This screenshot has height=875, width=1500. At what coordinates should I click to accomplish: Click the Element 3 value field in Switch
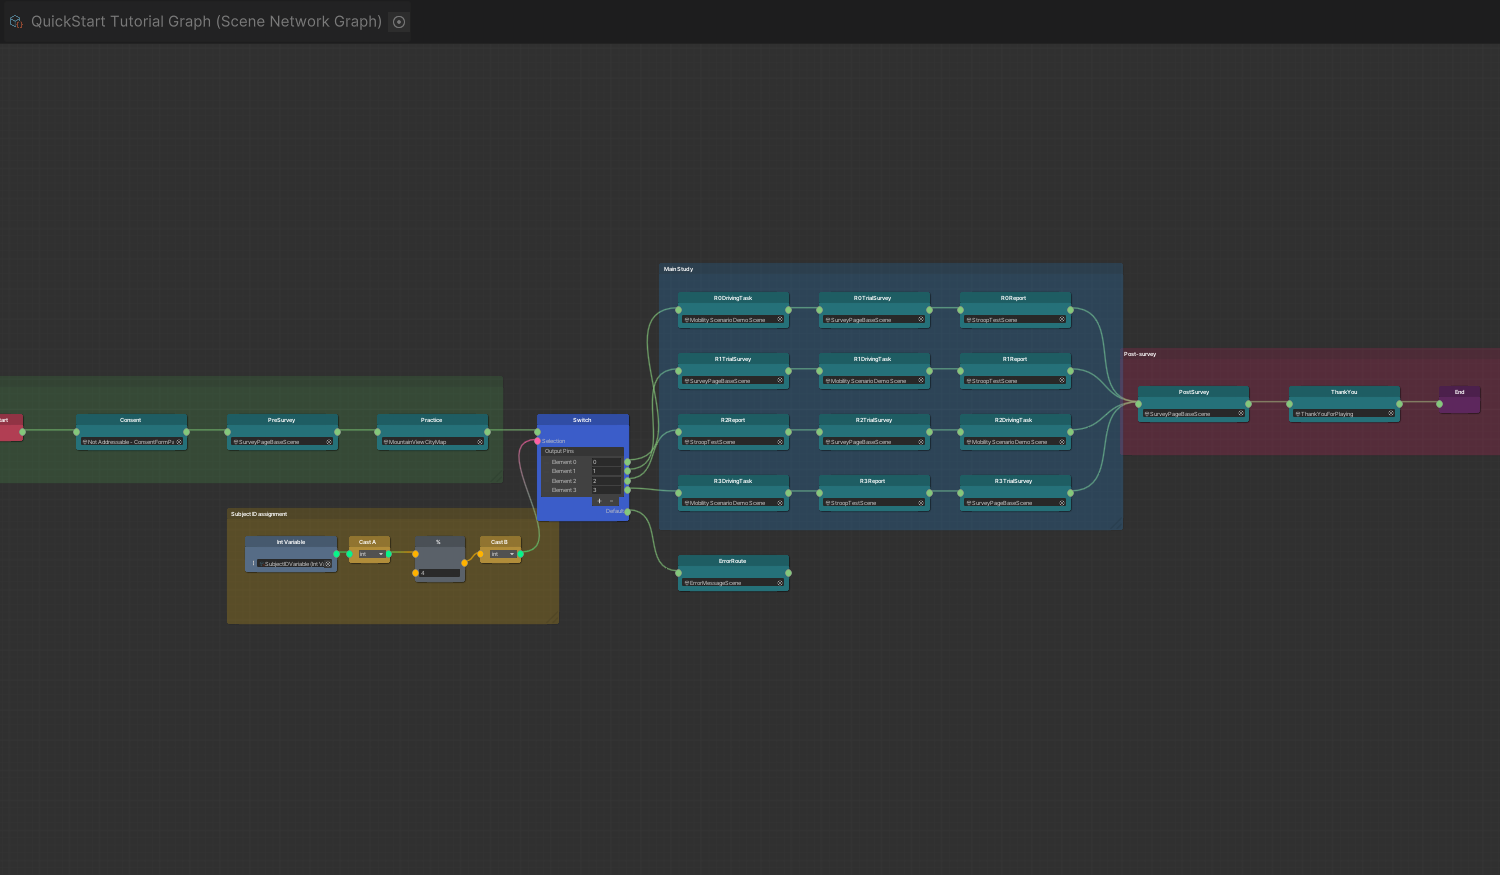point(606,490)
